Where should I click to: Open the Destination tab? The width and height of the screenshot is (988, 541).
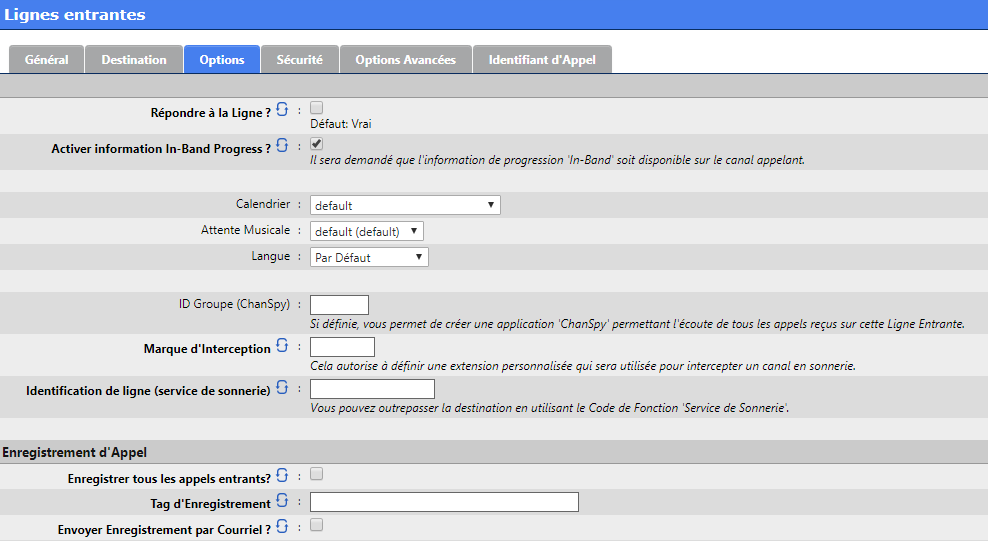point(134,60)
